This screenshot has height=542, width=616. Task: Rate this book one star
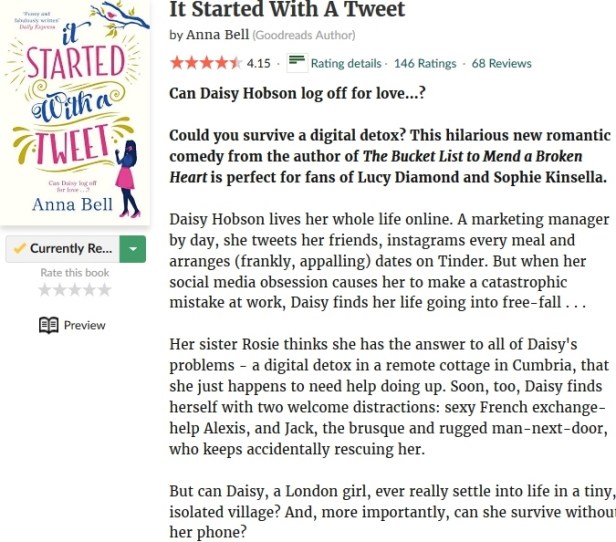(x=45, y=290)
